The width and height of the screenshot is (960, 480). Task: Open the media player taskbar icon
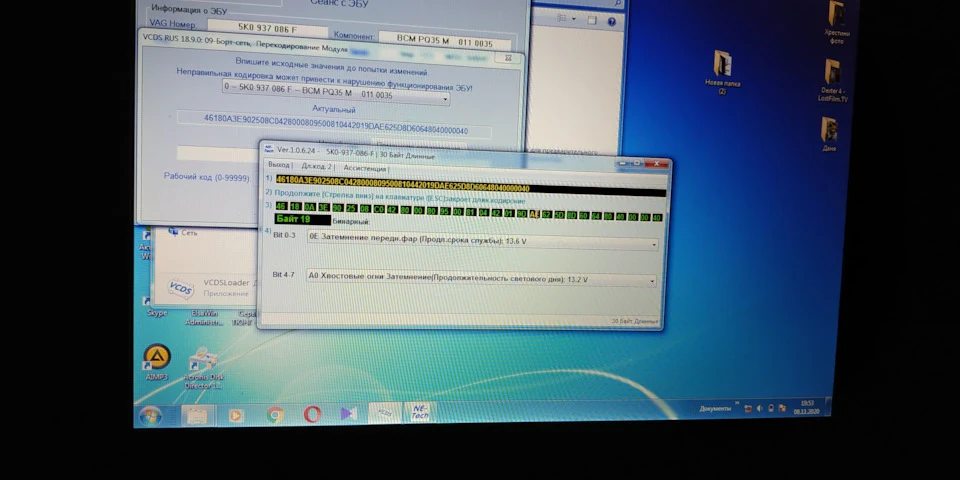coord(235,415)
